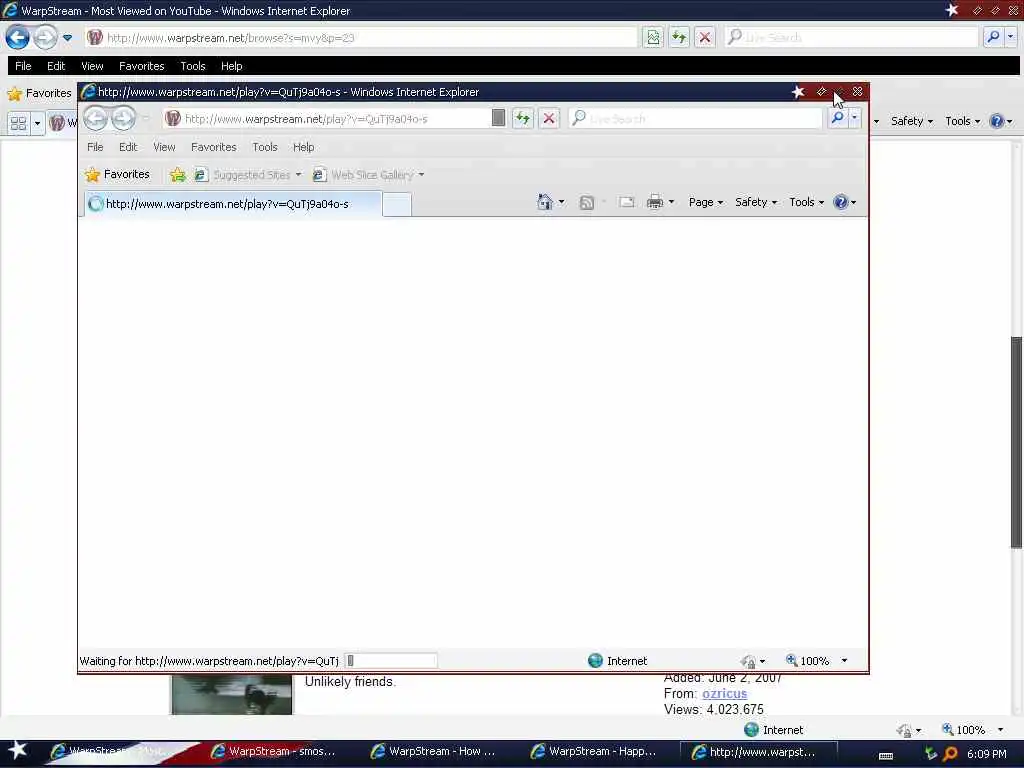Click Home icon in popup command bar
This screenshot has height=768, width=1024.
[x=545, y=202]
